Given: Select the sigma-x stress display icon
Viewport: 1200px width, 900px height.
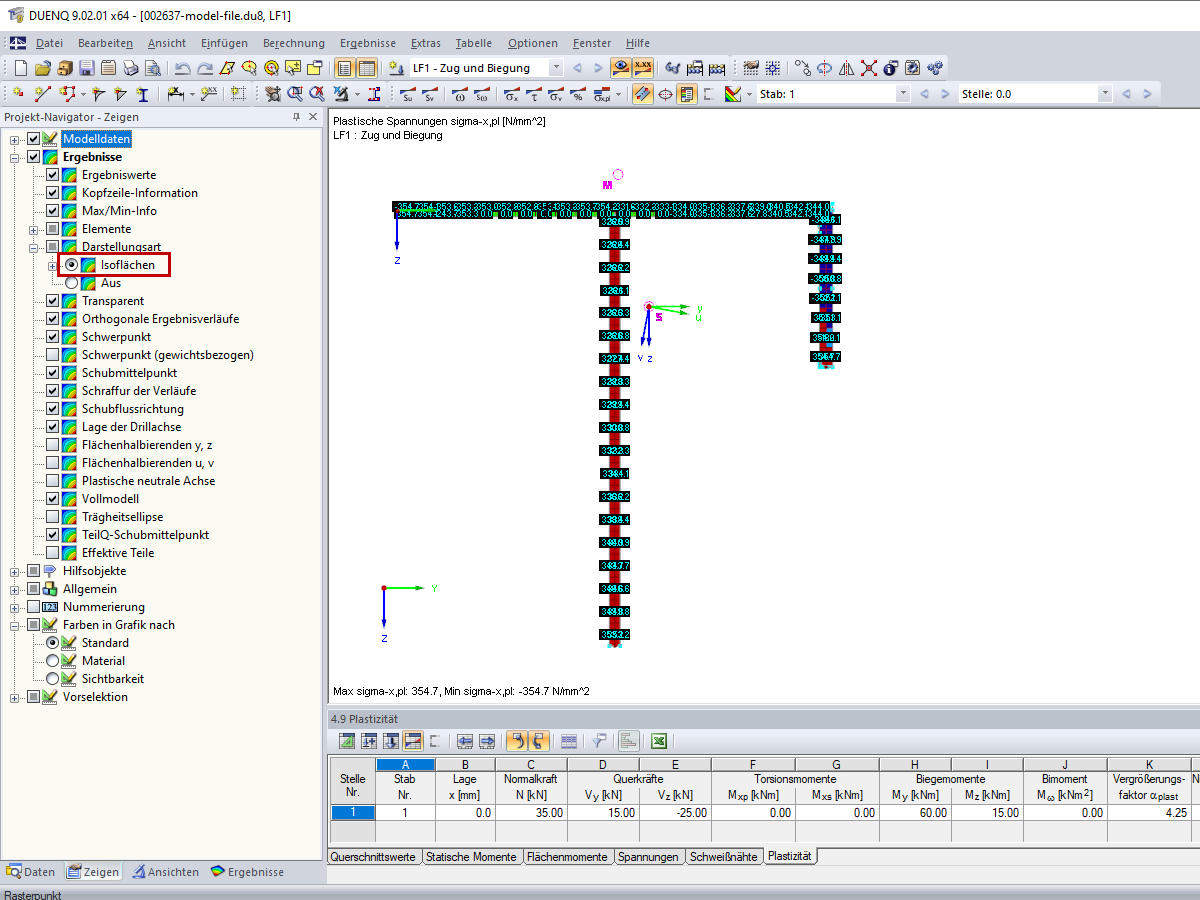Looking at the screenshot, I should pos(511,95).
